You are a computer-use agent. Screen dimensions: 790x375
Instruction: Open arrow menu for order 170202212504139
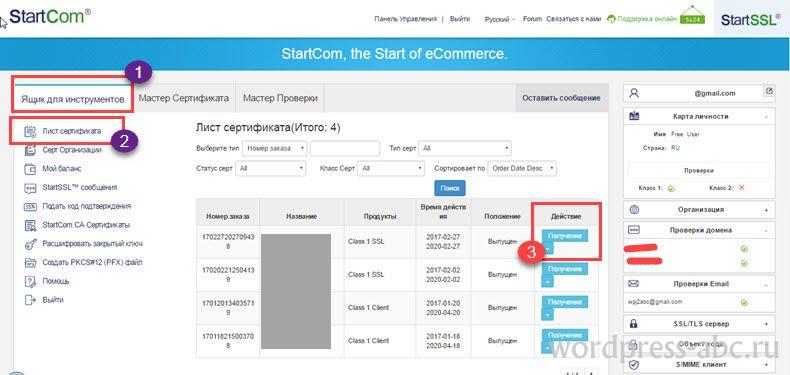pos(548,281)
